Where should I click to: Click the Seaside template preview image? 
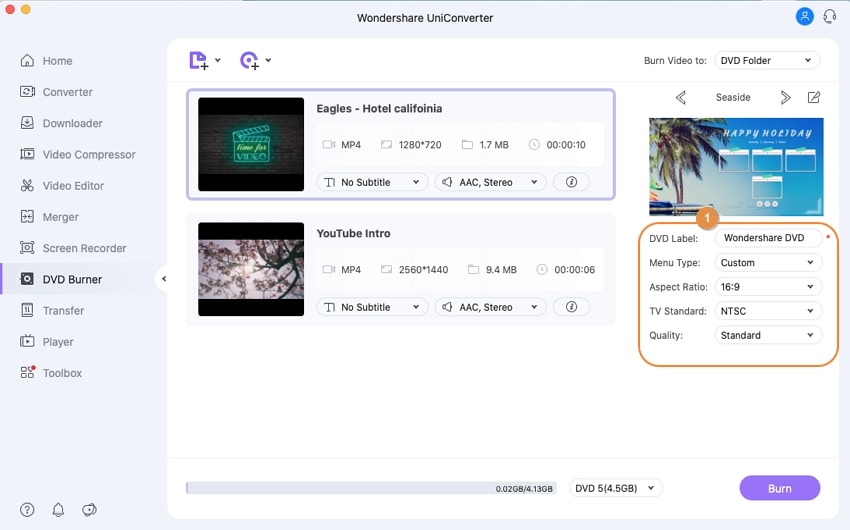(736, 166)
